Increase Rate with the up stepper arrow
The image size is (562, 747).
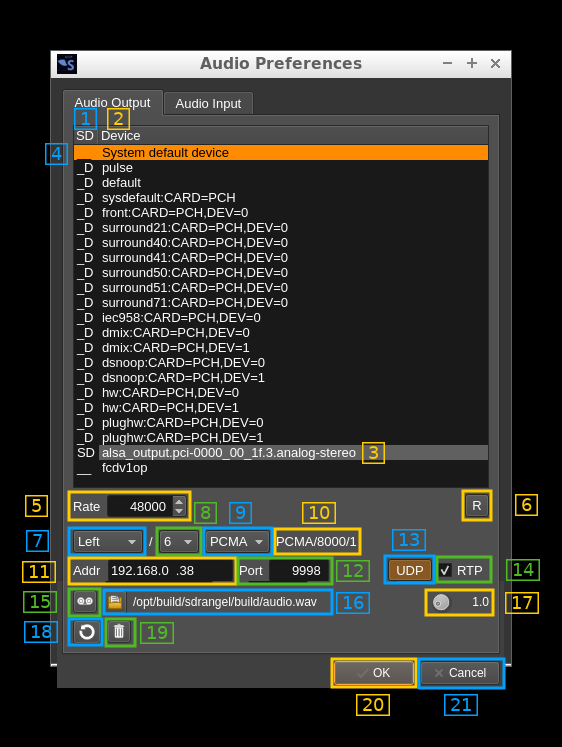179,501
